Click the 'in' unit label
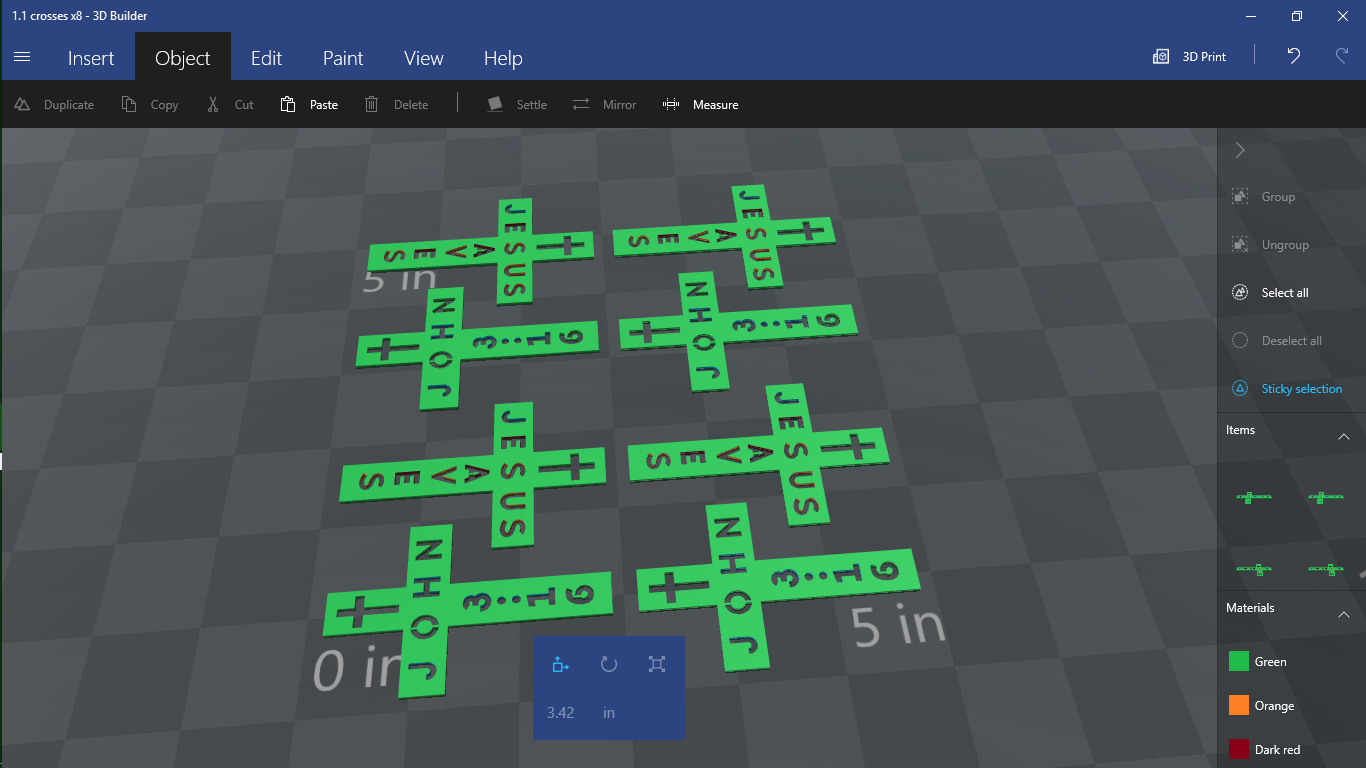The image size is (1366, 768). 609,713
